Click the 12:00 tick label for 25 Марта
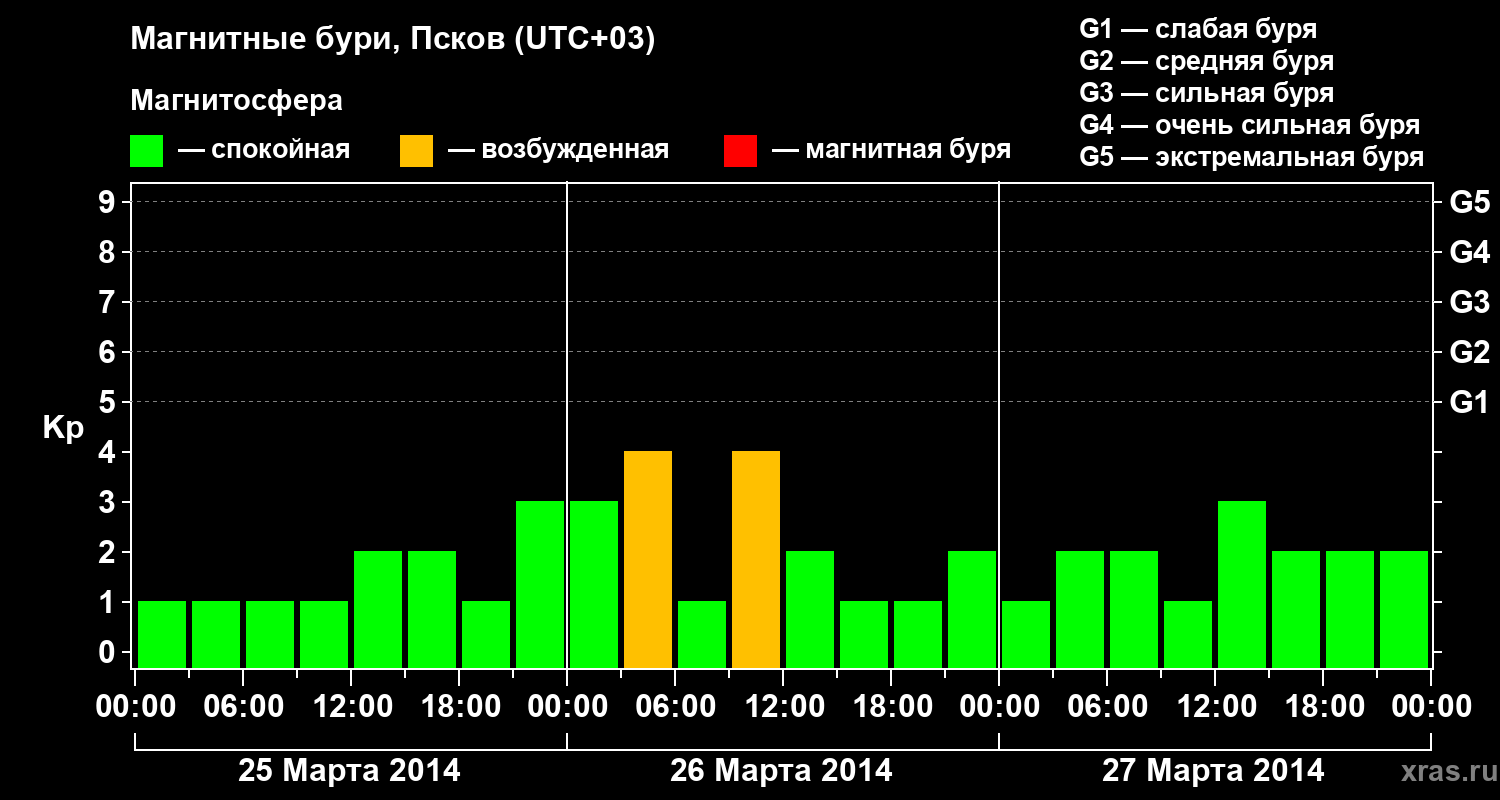This screenshot has height=800, width=1500. [x=353, y=707]
